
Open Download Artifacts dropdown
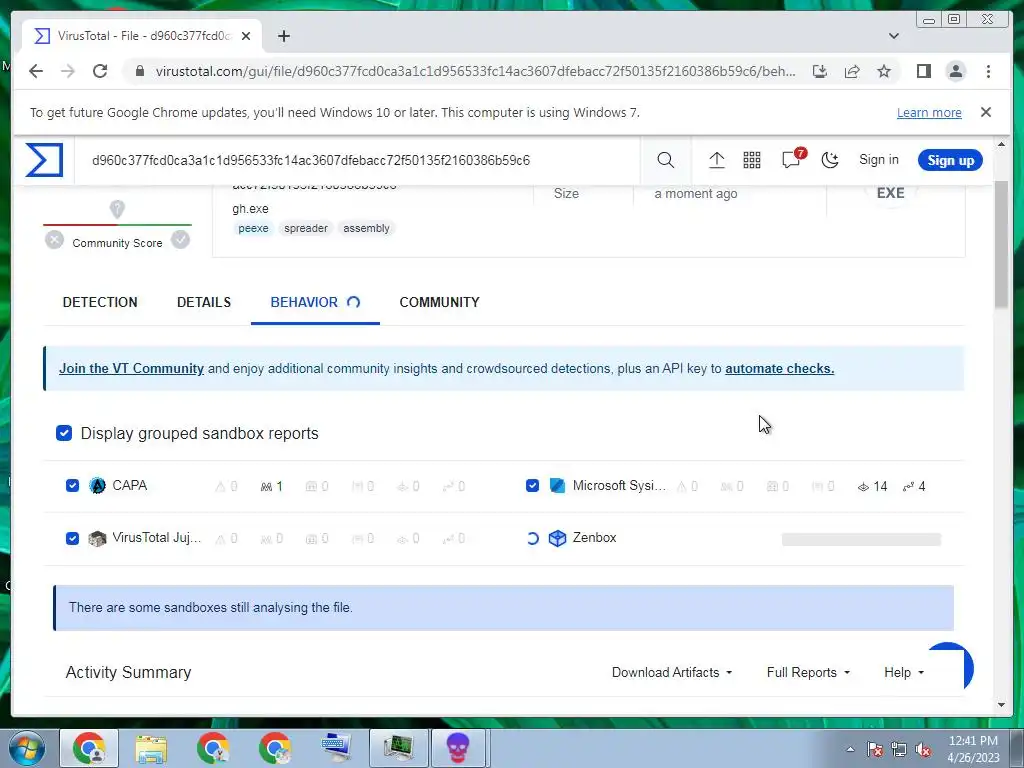672,672
